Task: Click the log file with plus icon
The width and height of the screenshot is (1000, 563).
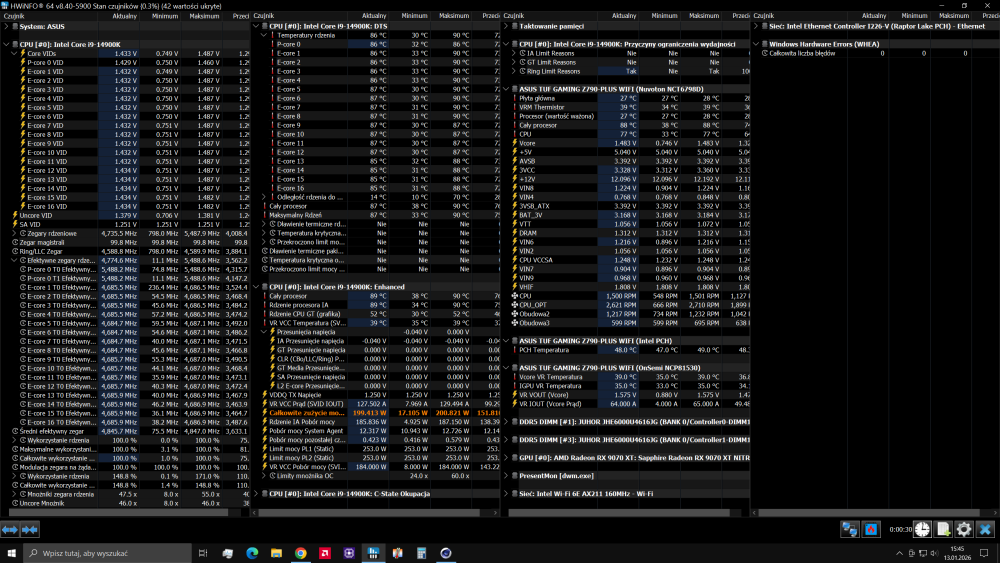Action: click(x=942, y=529)
